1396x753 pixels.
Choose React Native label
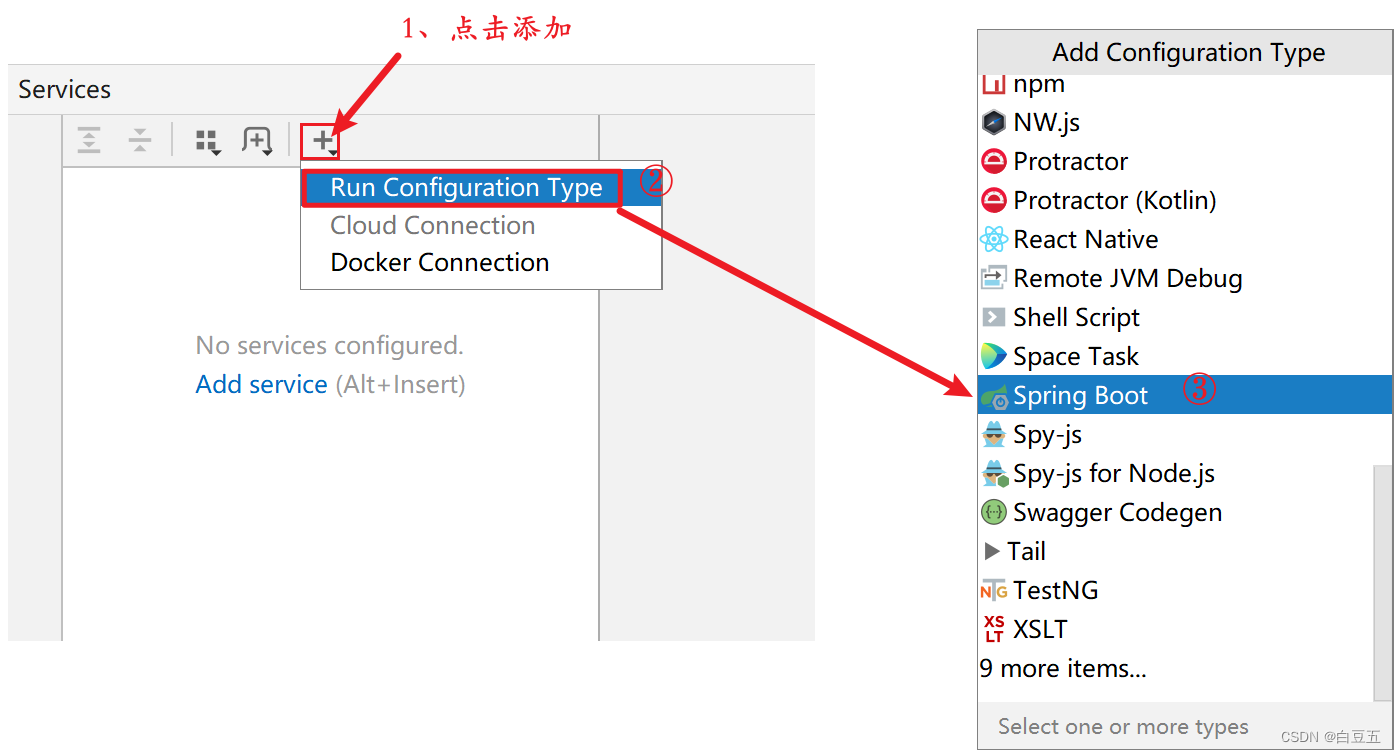click(1086, 240)
